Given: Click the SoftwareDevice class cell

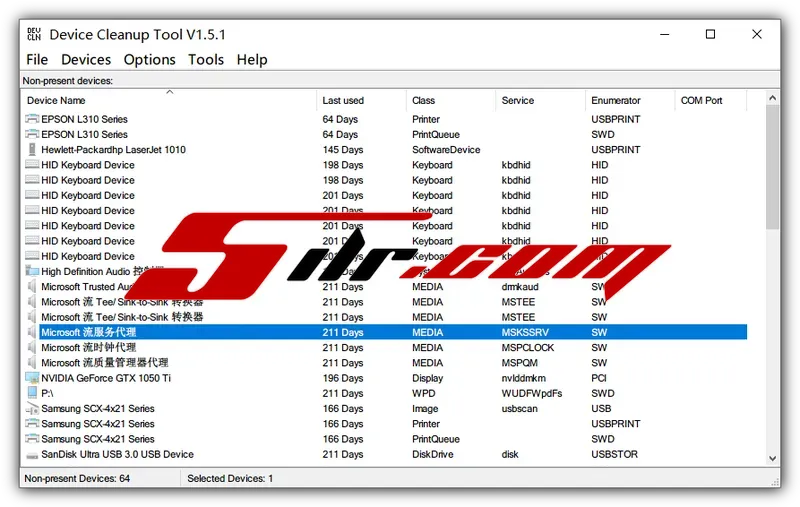Looking at the screenshot, I should point(446,149).
